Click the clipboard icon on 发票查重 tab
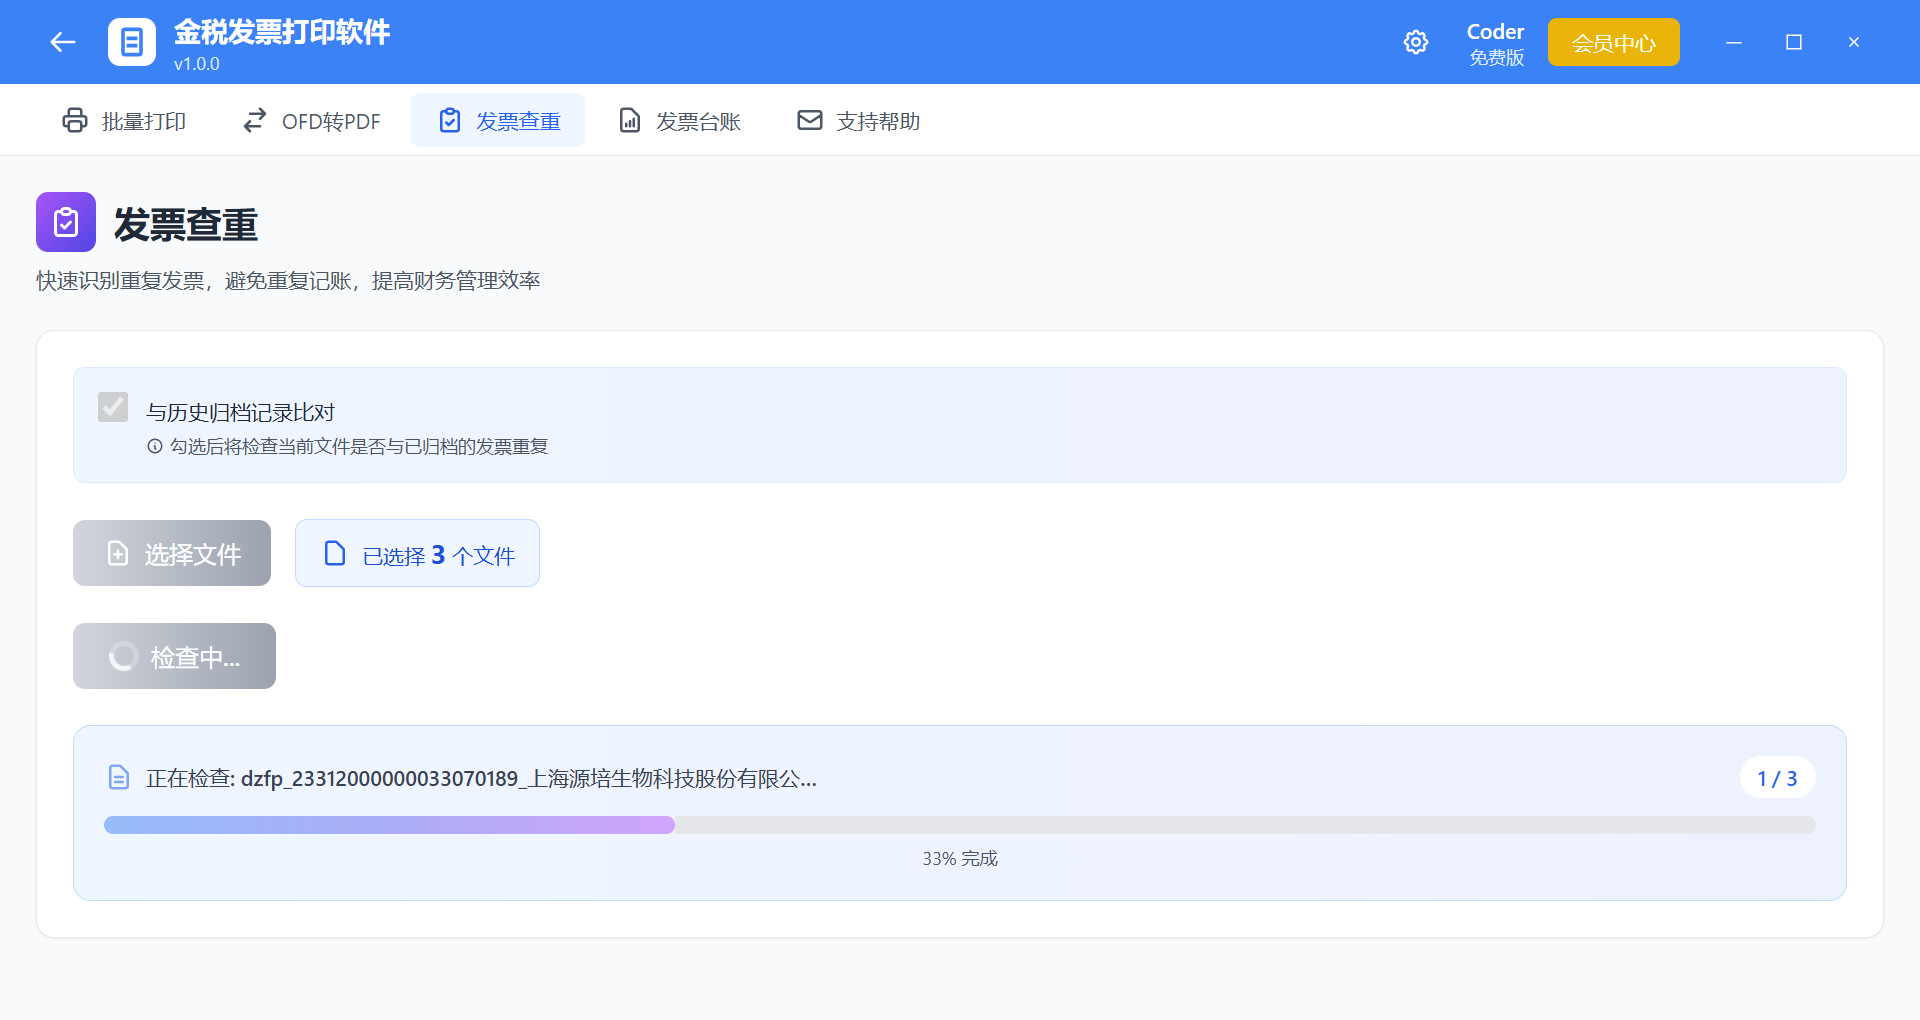The image size is (1920, 1020). pos(449,120)
